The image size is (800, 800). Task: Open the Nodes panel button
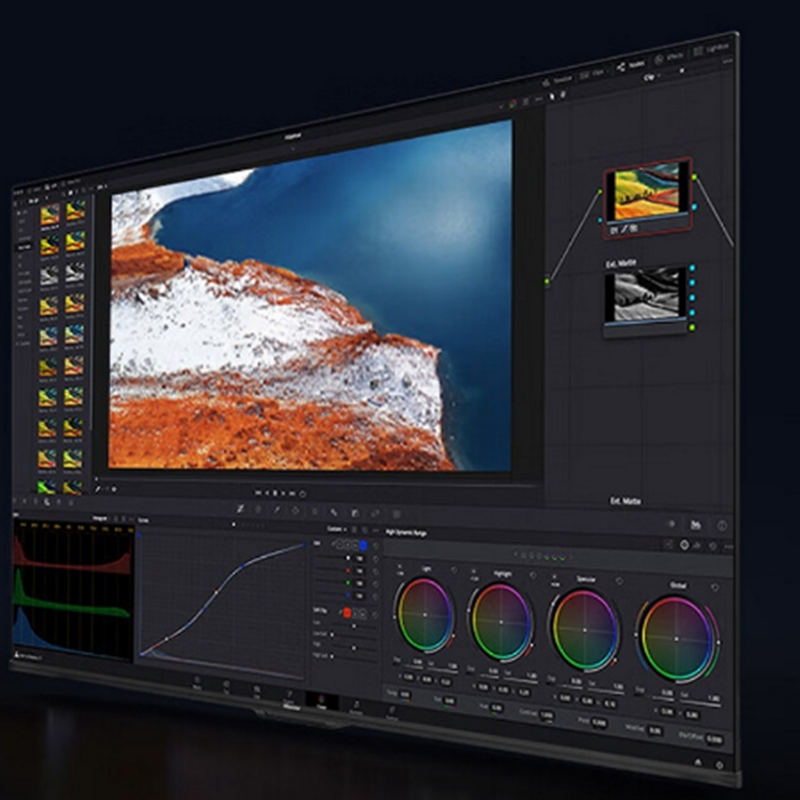631,65
